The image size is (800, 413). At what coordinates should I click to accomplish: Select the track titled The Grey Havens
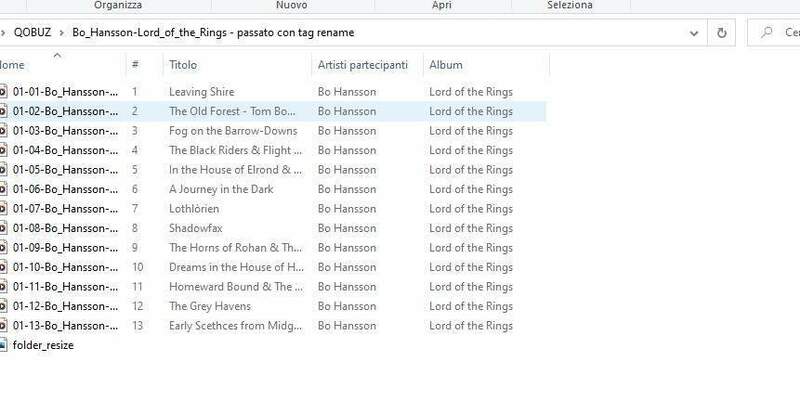tap(210, 306)
